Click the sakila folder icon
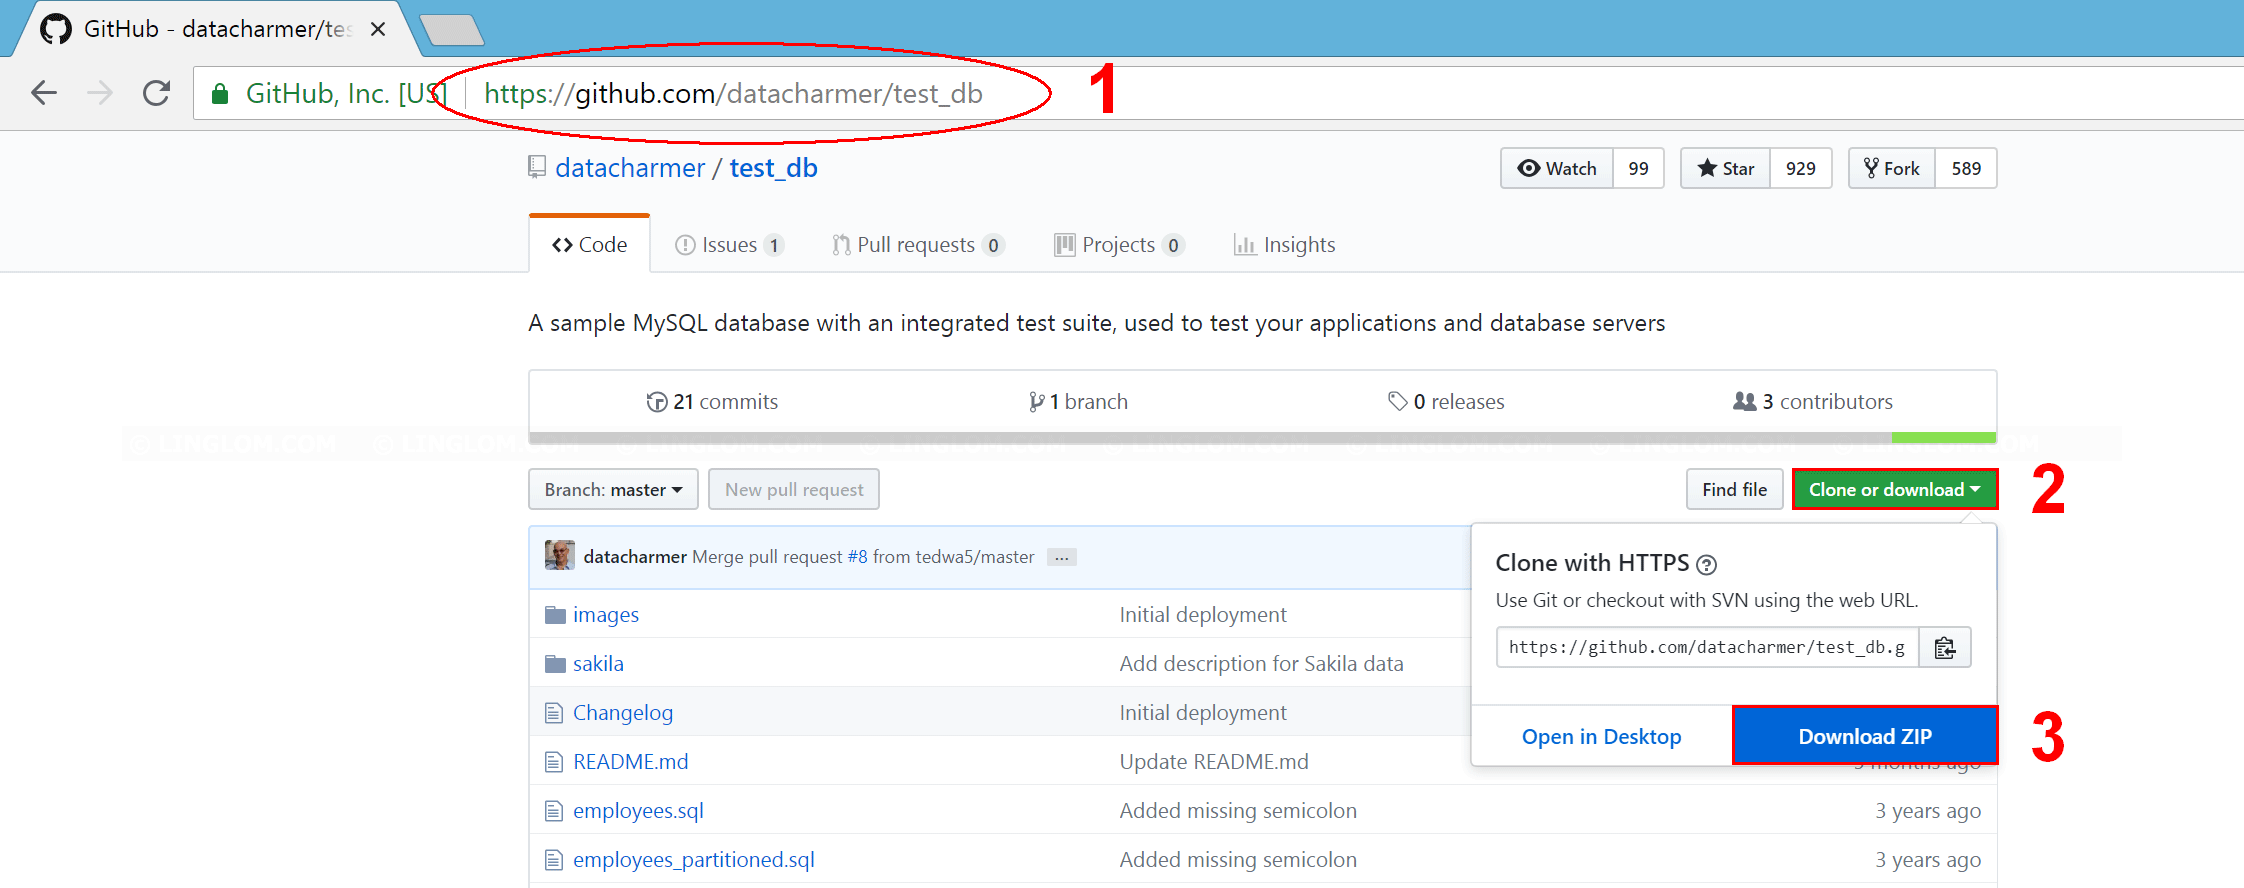Screen dimensions: 2244x888 555,664
